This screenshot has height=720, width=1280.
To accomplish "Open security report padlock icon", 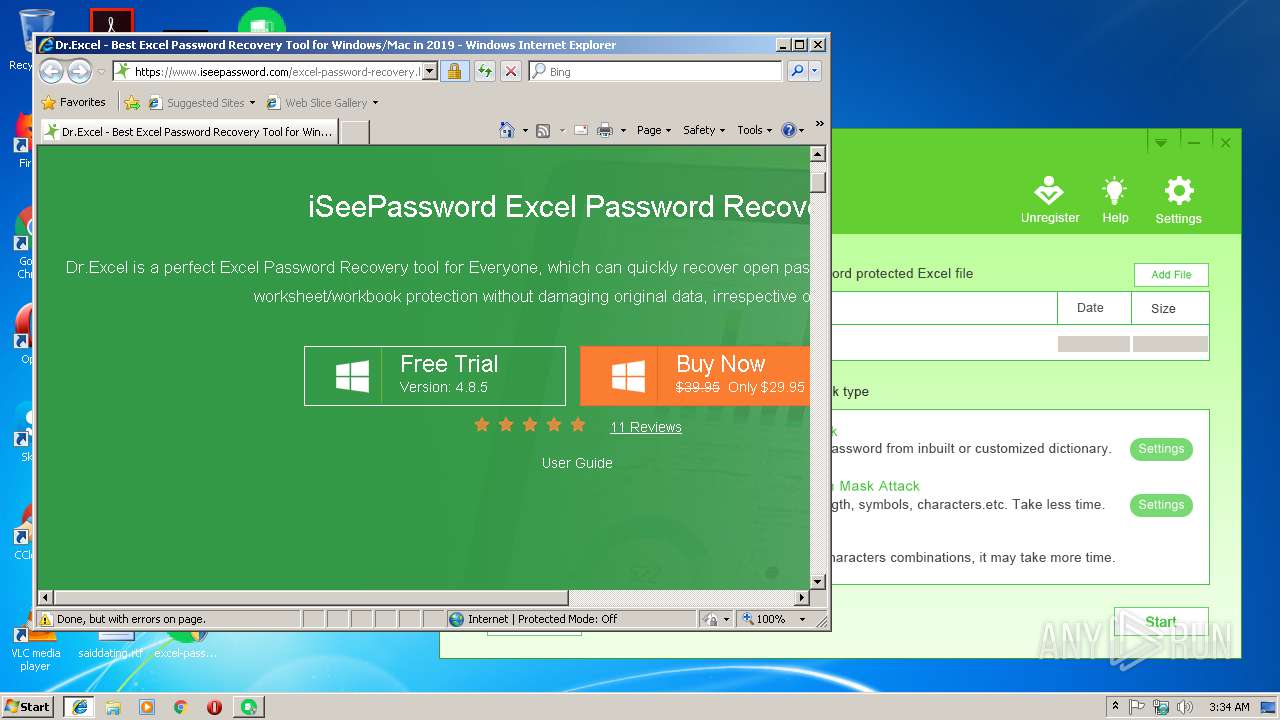I will pos(454,71).
